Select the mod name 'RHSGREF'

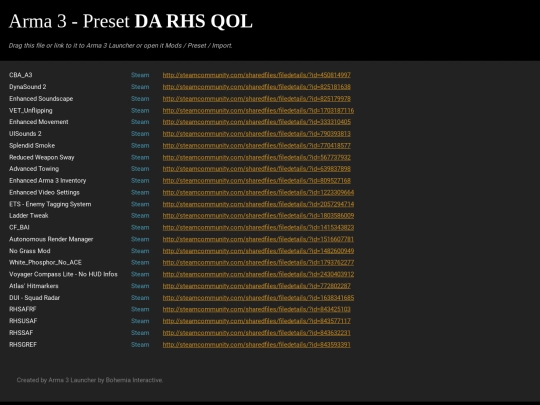(23, 344)
